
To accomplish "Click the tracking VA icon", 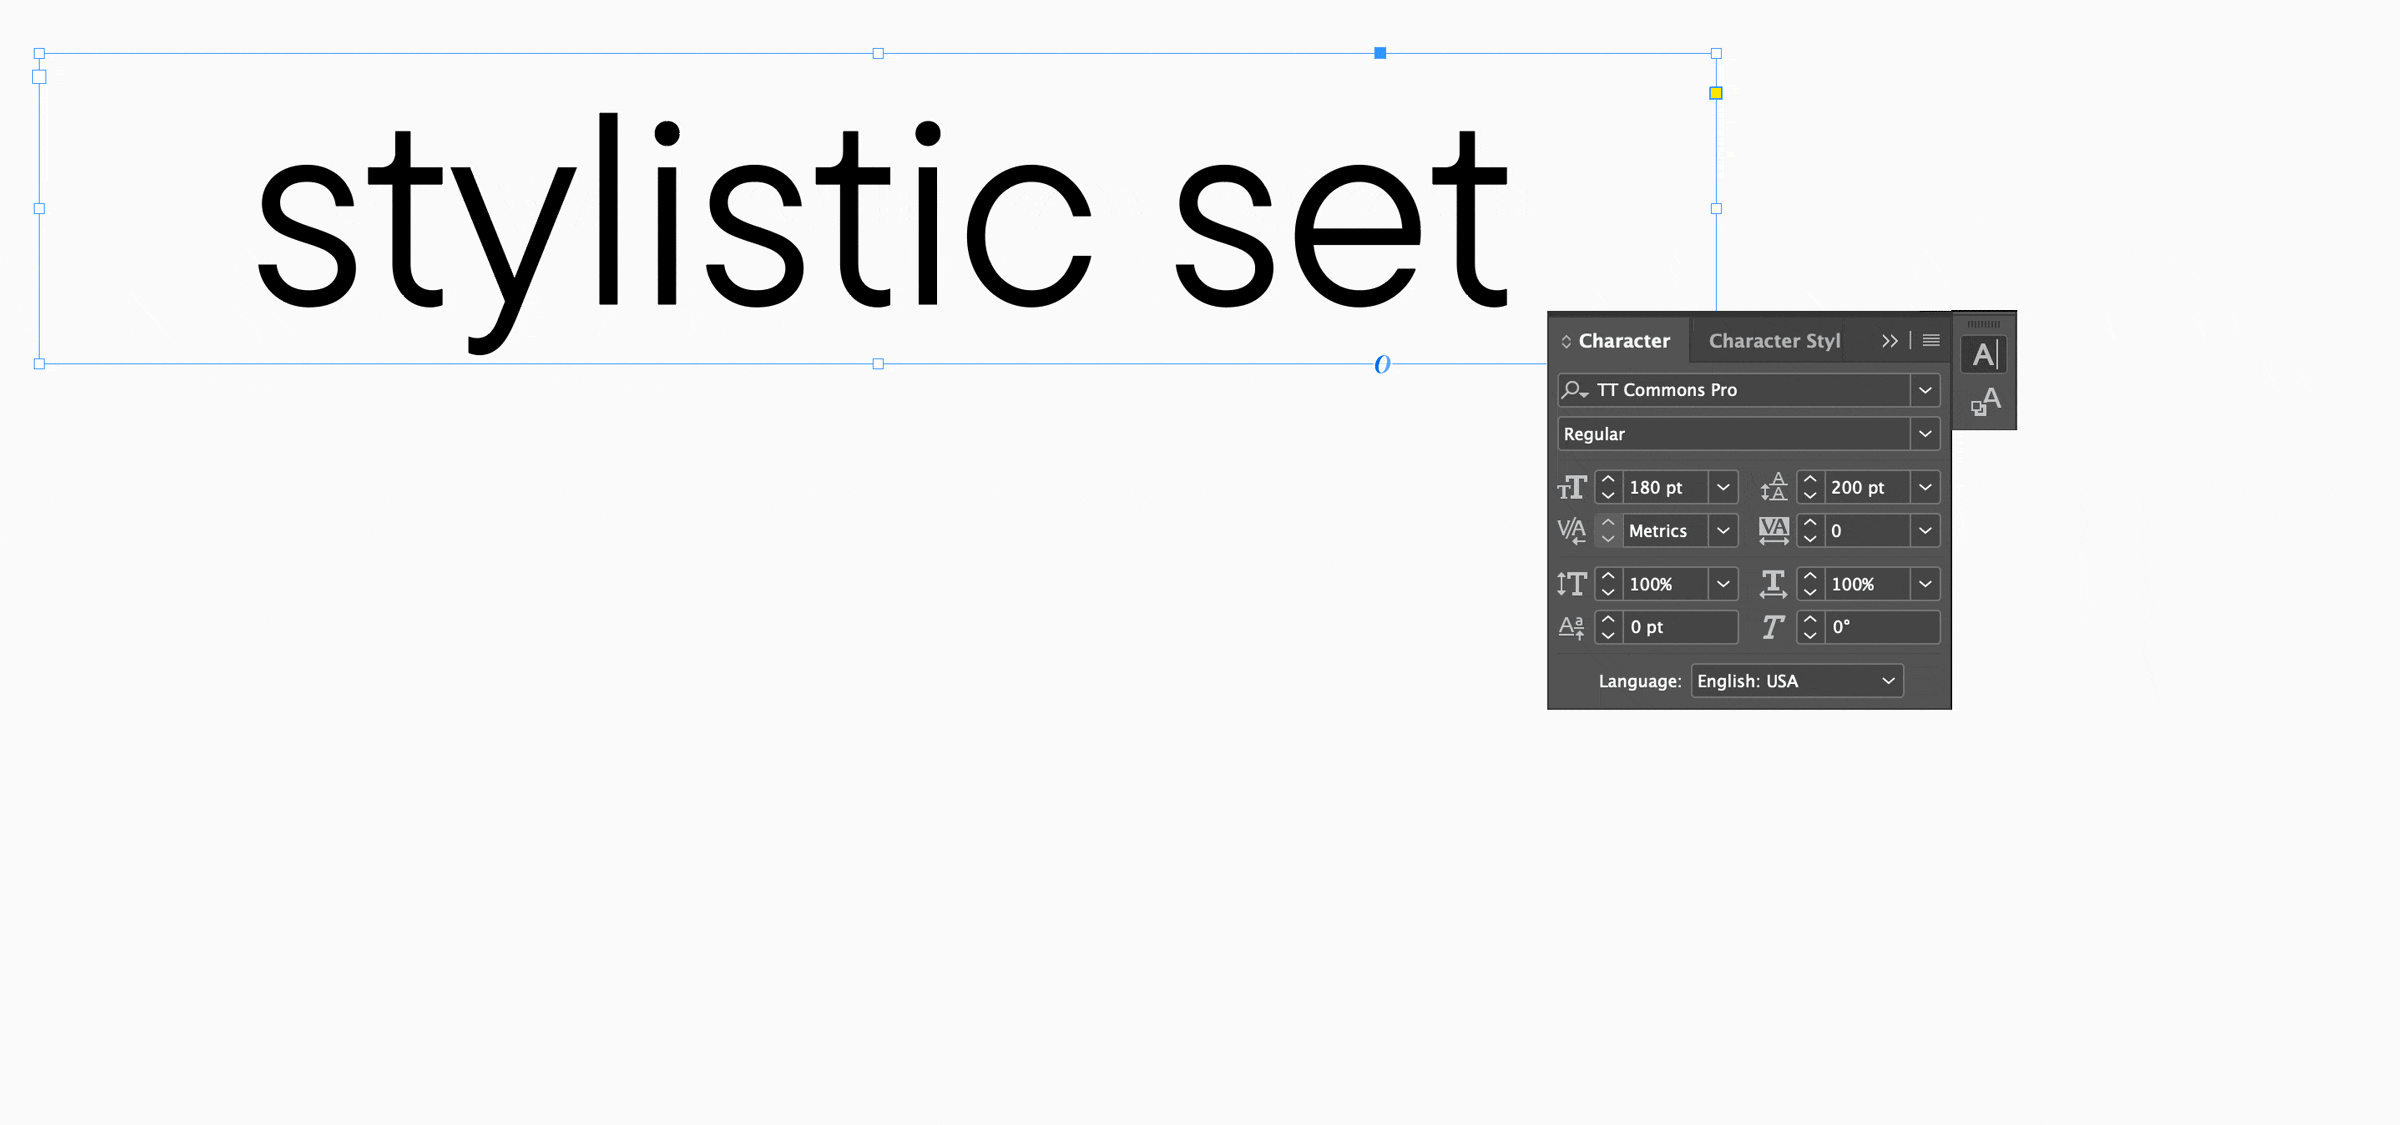I will tap(1774, 530).
